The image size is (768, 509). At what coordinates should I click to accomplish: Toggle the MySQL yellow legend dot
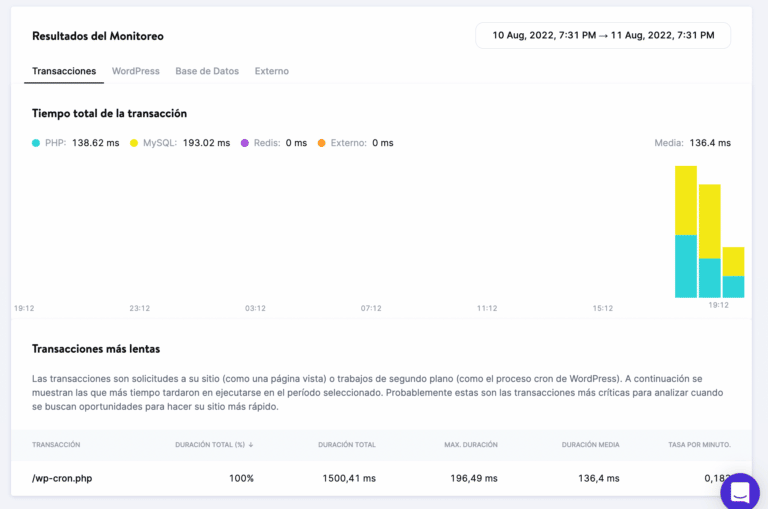[x=134, y=143]
